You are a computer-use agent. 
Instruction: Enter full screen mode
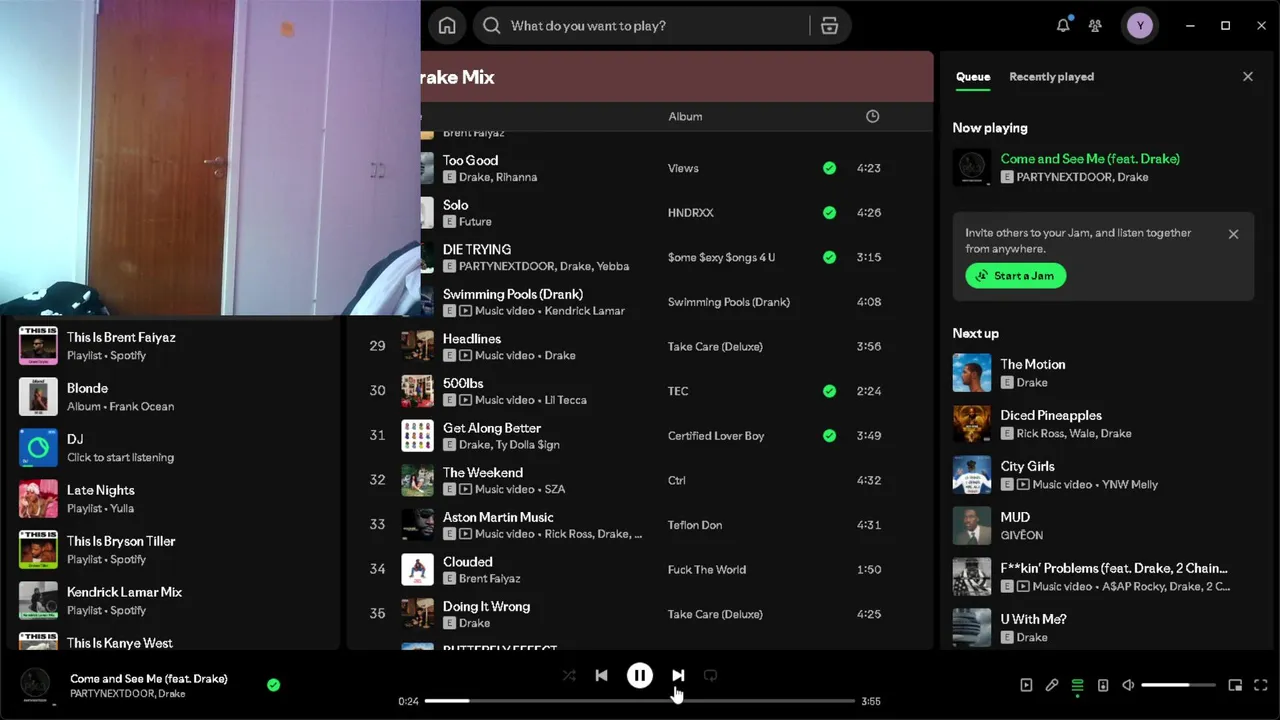point(1261,685)
